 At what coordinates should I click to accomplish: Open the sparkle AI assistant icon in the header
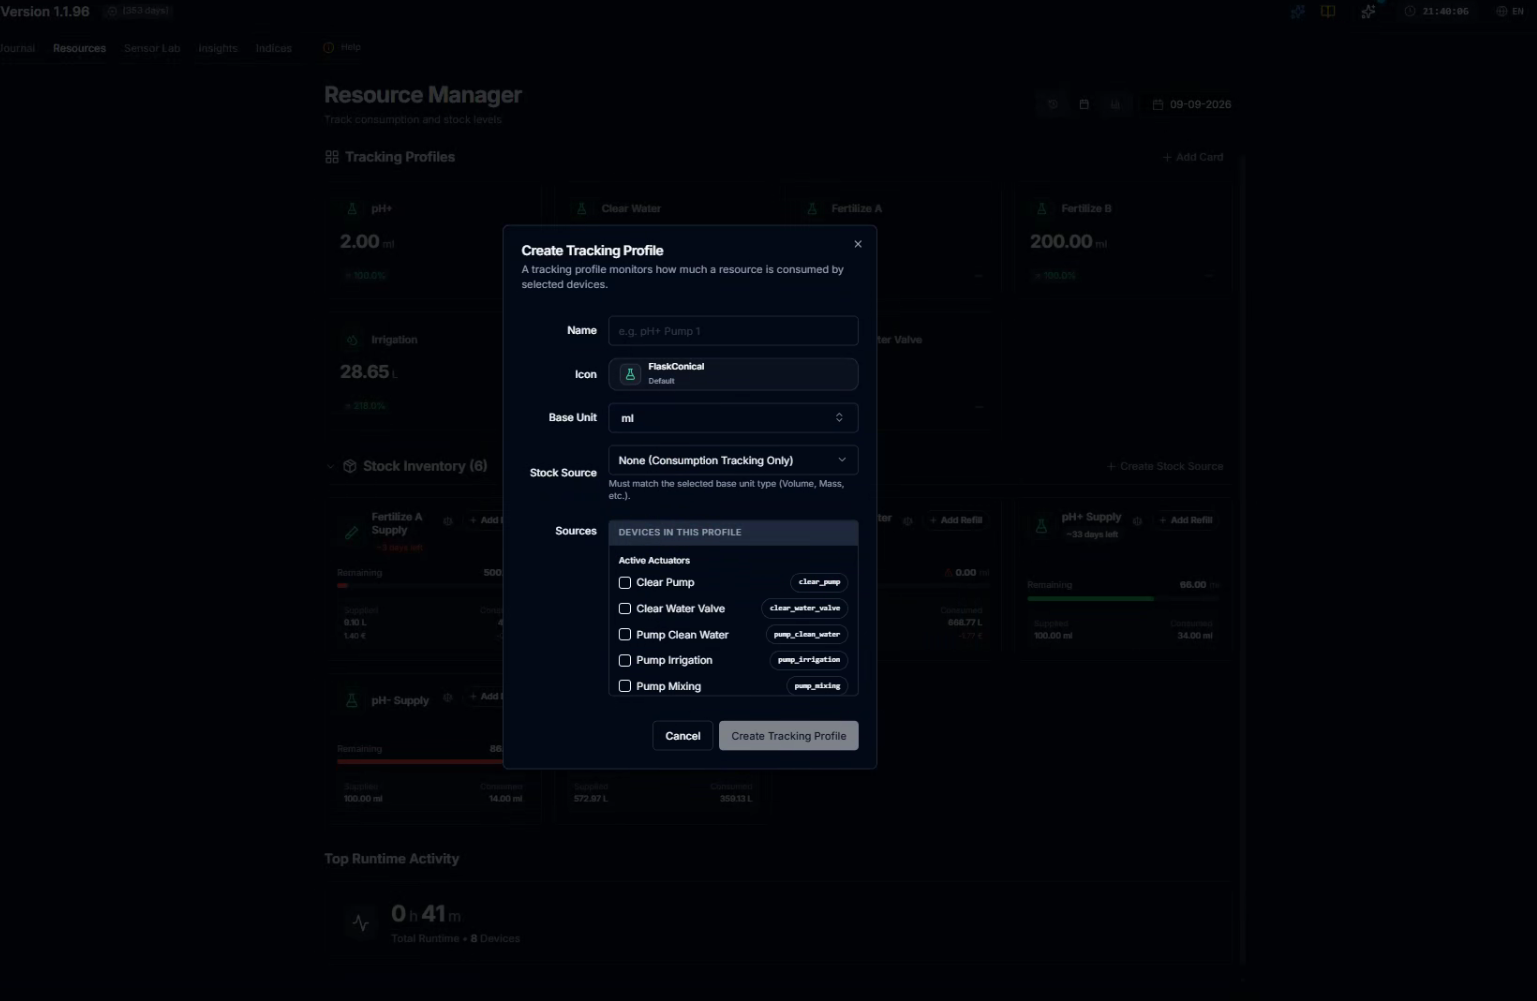(x=1368, y=12)
